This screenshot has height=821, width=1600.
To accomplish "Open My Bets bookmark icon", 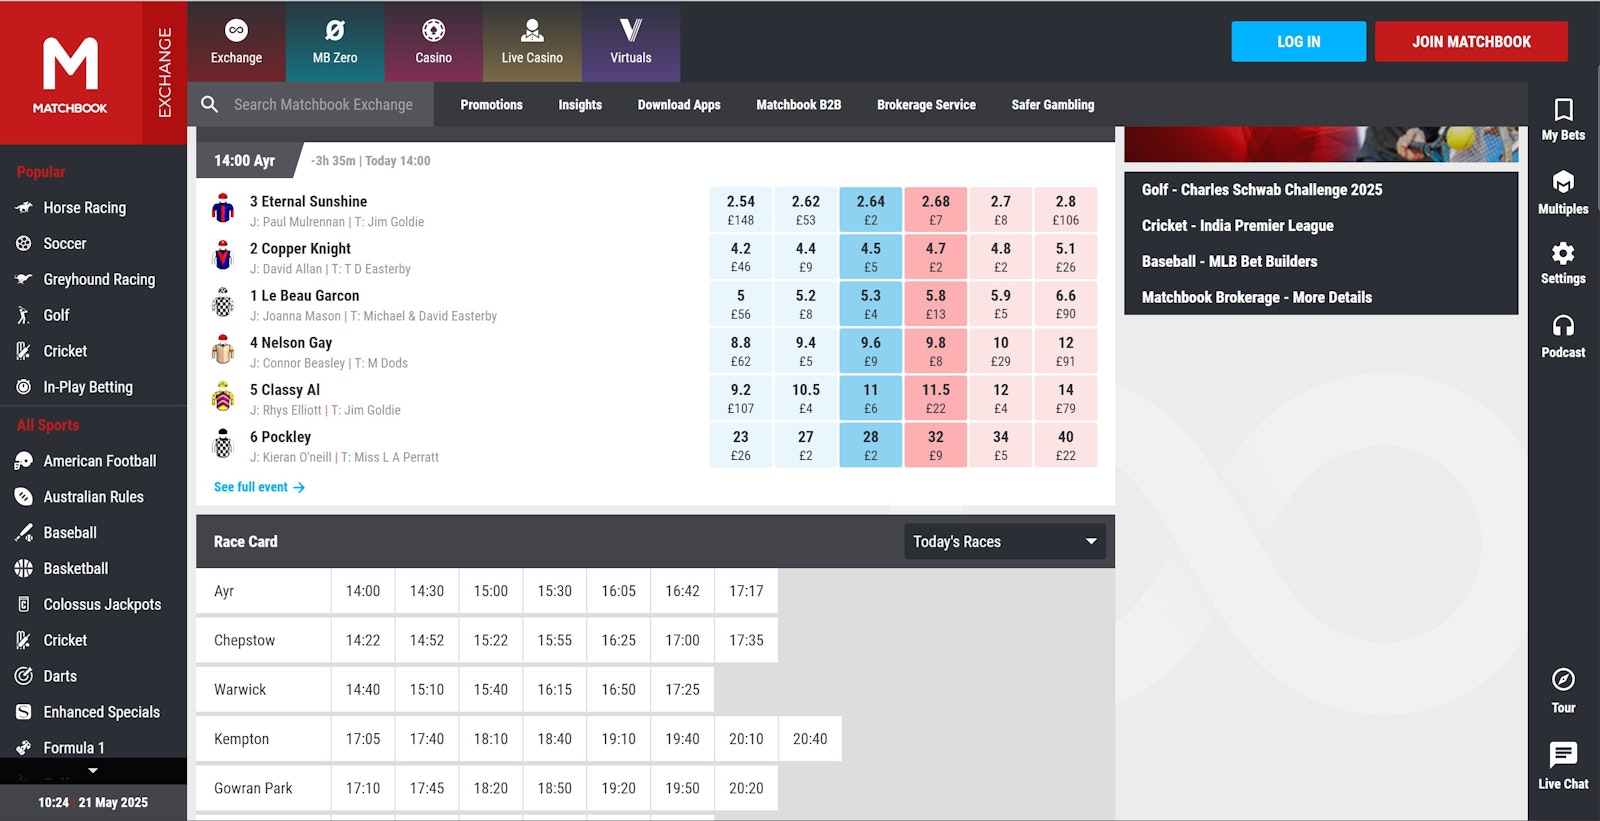I will [1563, 110].
